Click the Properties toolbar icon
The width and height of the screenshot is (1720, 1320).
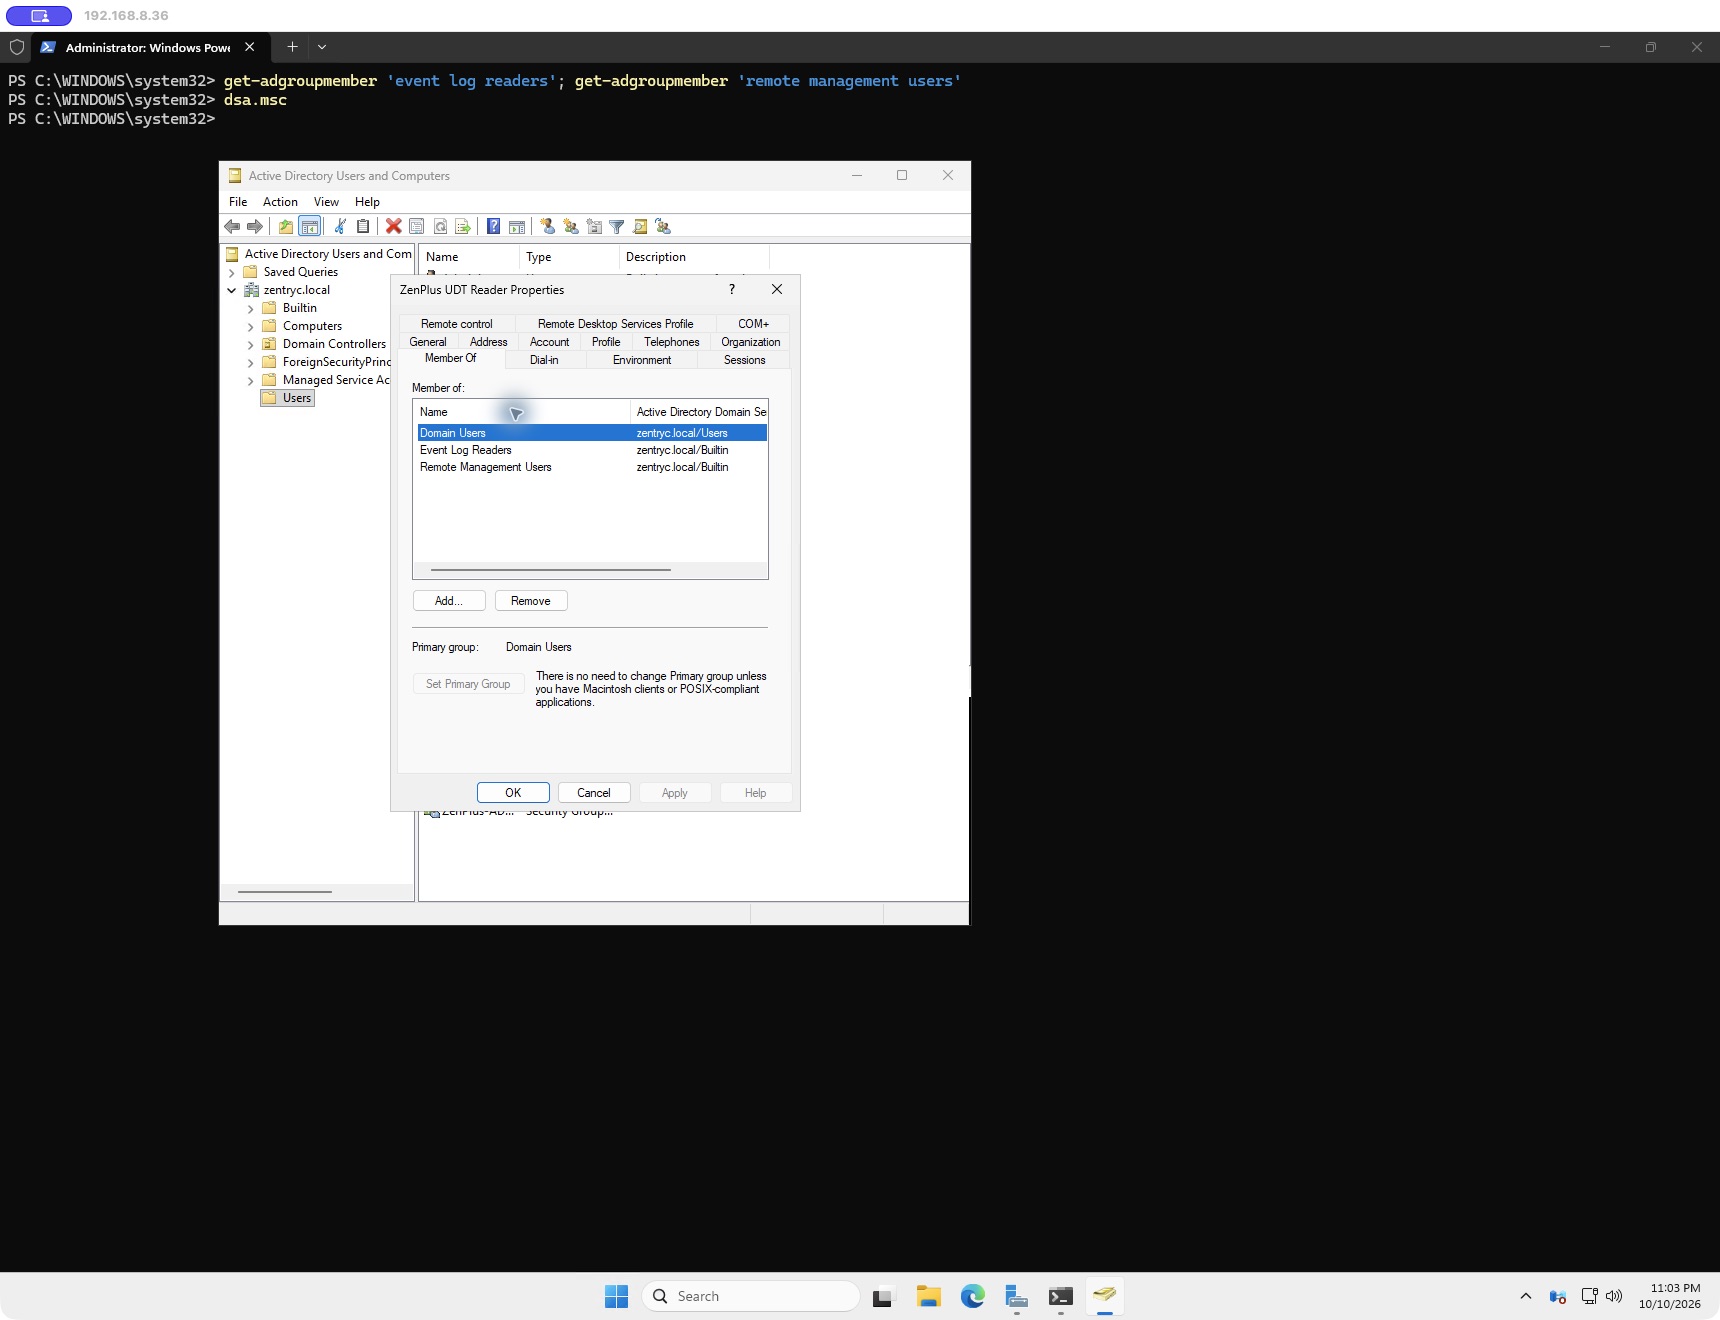417,227
